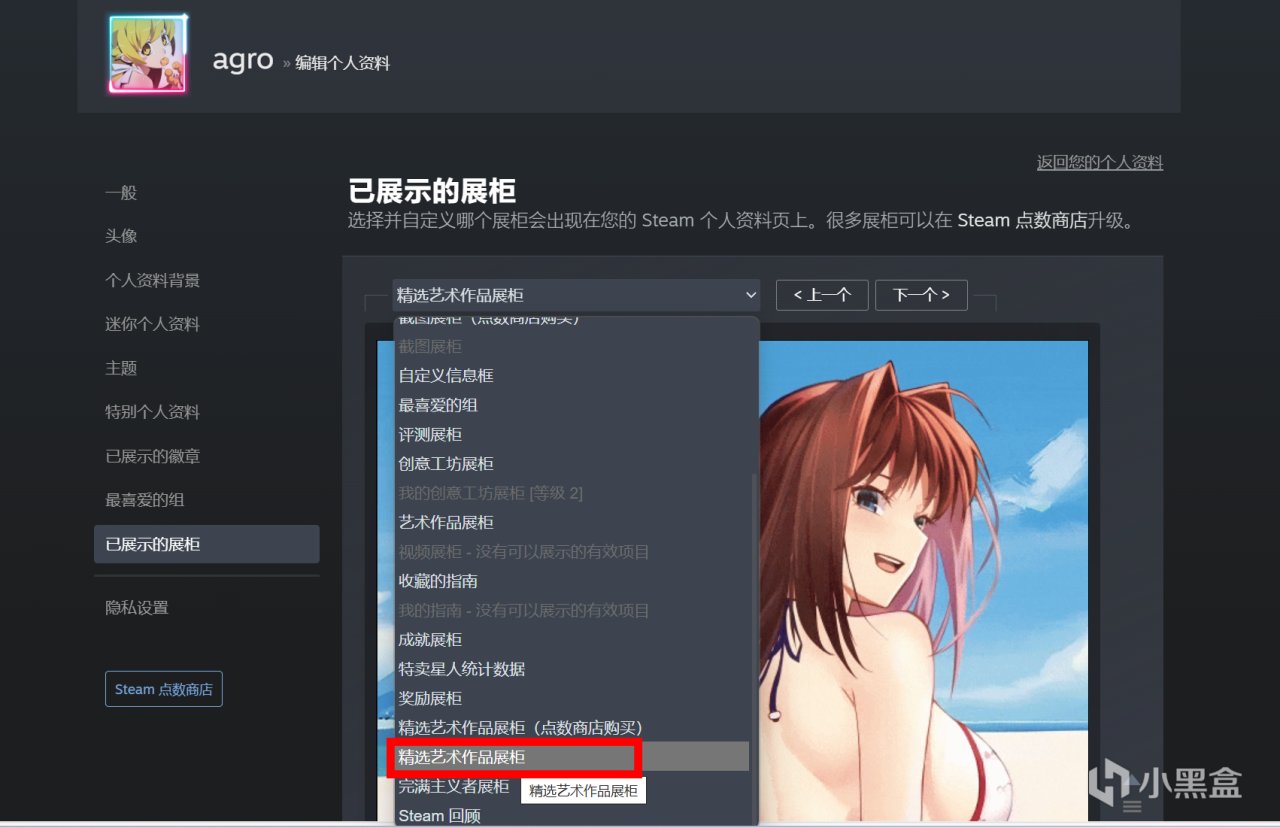Select 已展示的展柜 in sidebar
The height and width of the screenshot is (828, 1280).
click(x=207, y=544)
